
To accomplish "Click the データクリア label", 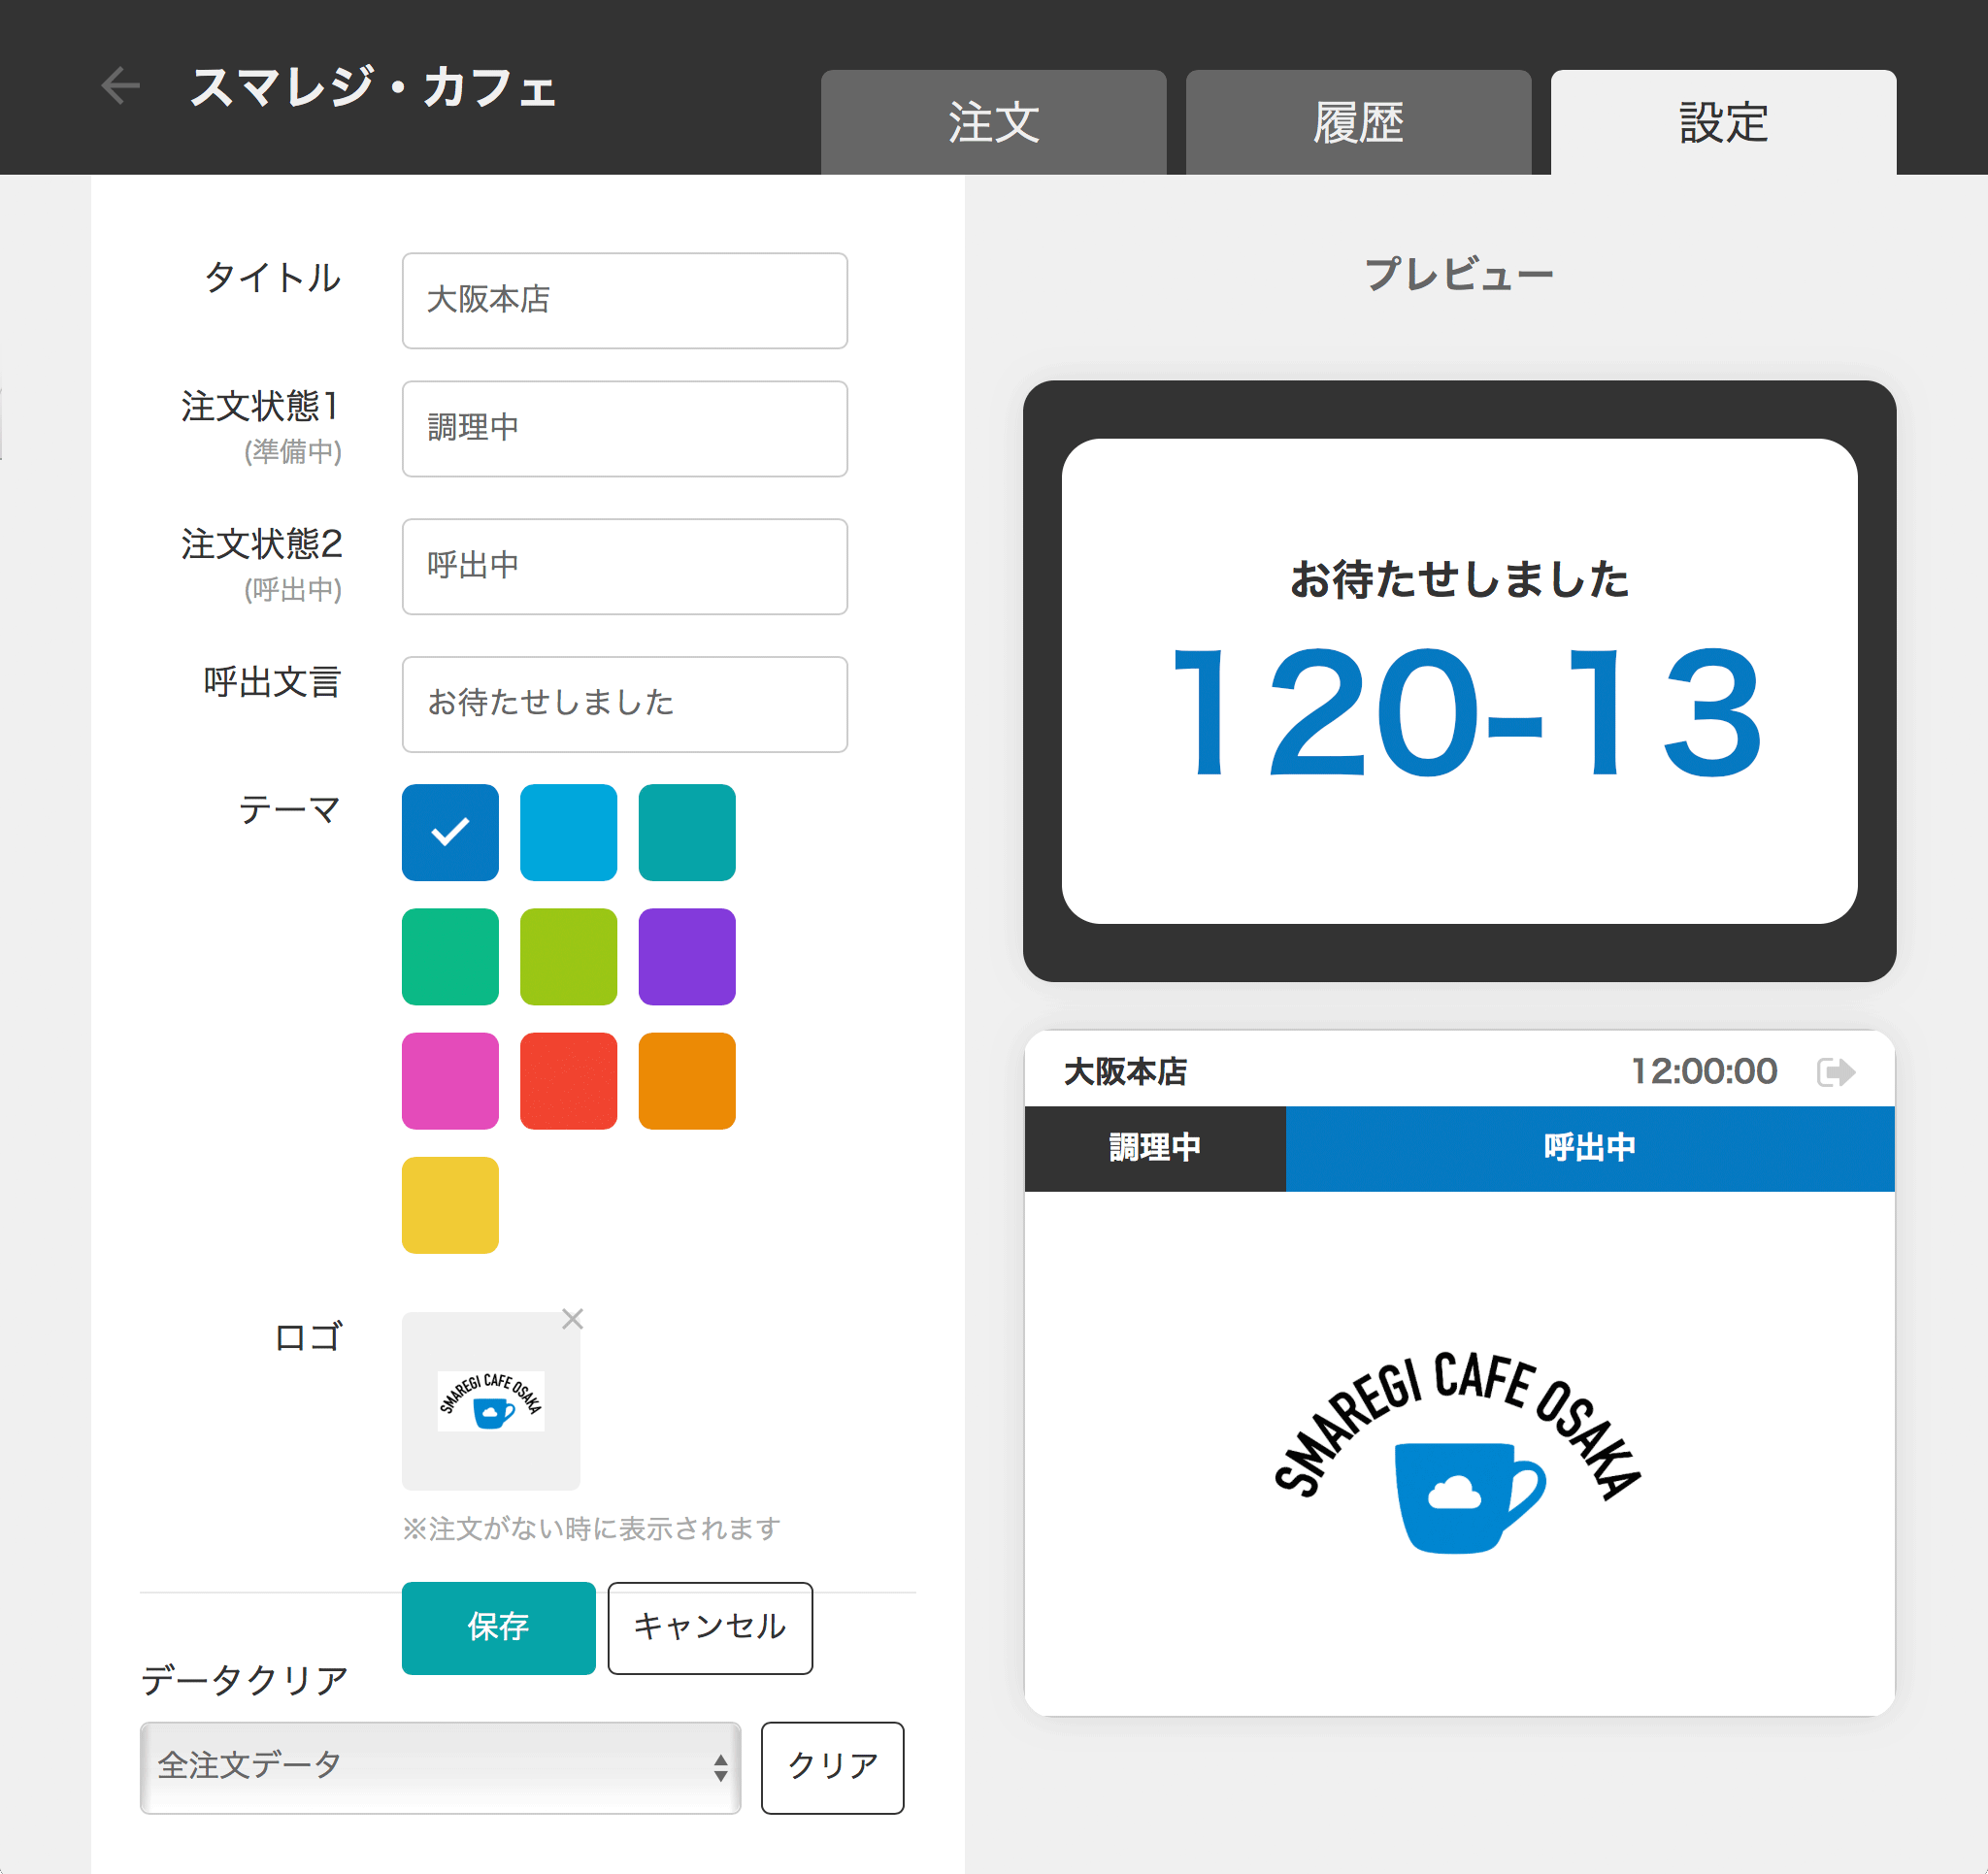I will click(x=245, y=1680).
